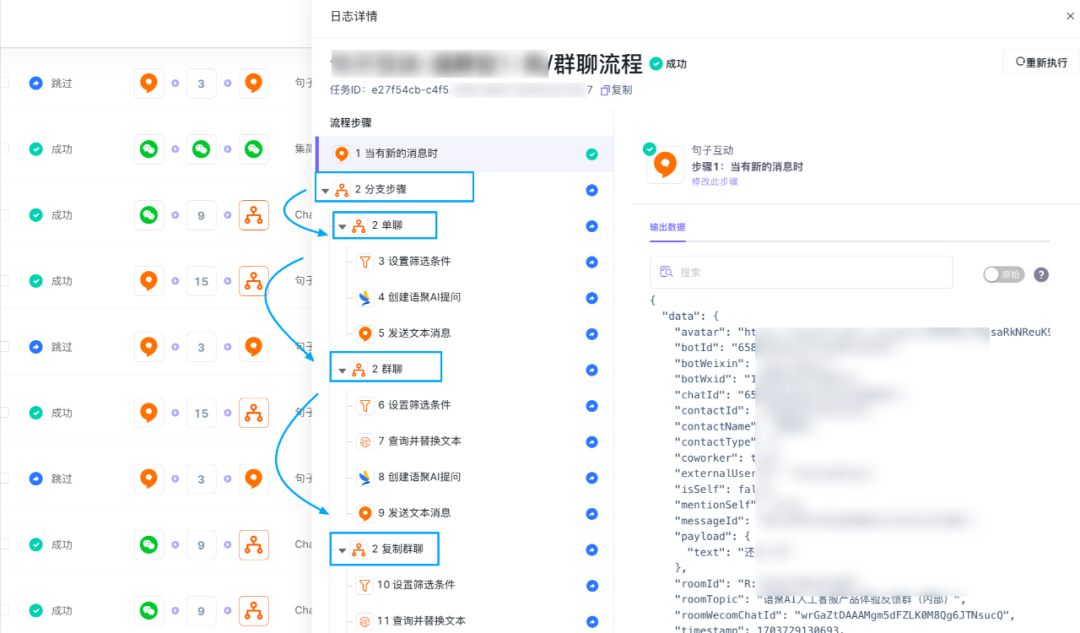Click the step 1 当有新的消息时 trigger icon

click(341, 154)
